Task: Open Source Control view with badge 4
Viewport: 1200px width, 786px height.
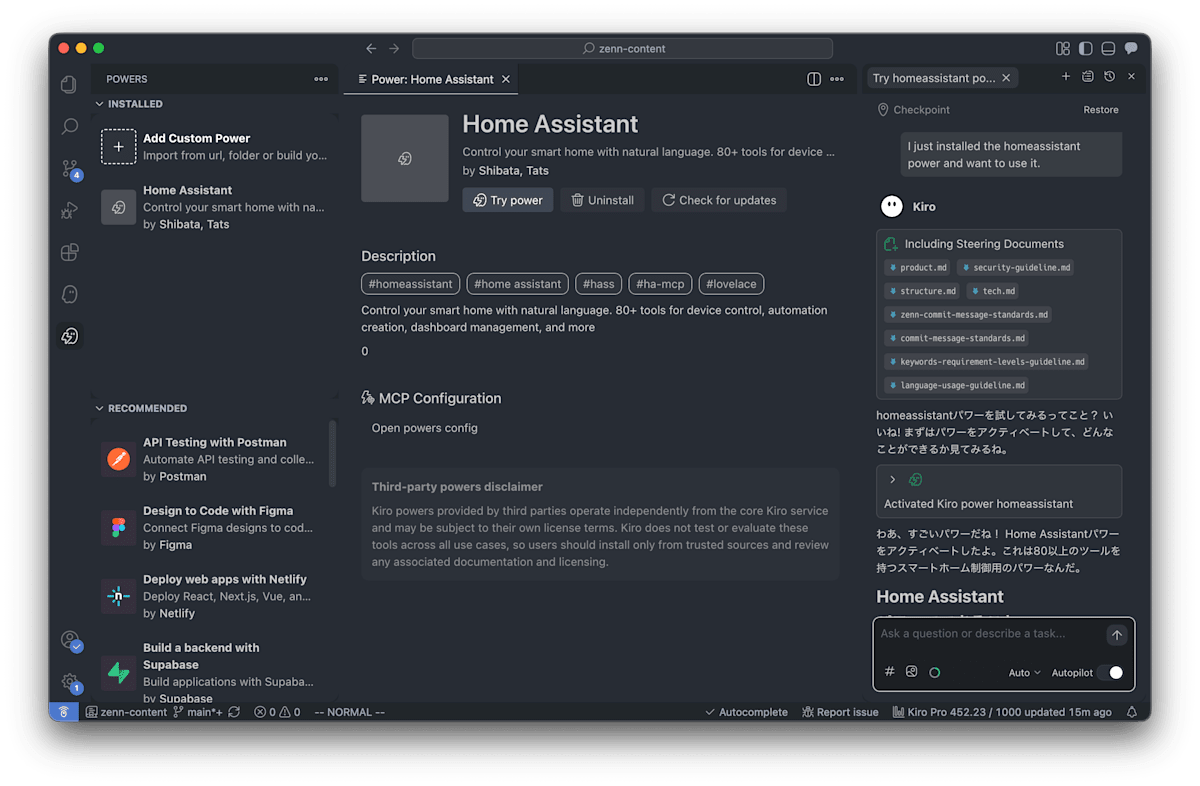Action: coord(69,169)
